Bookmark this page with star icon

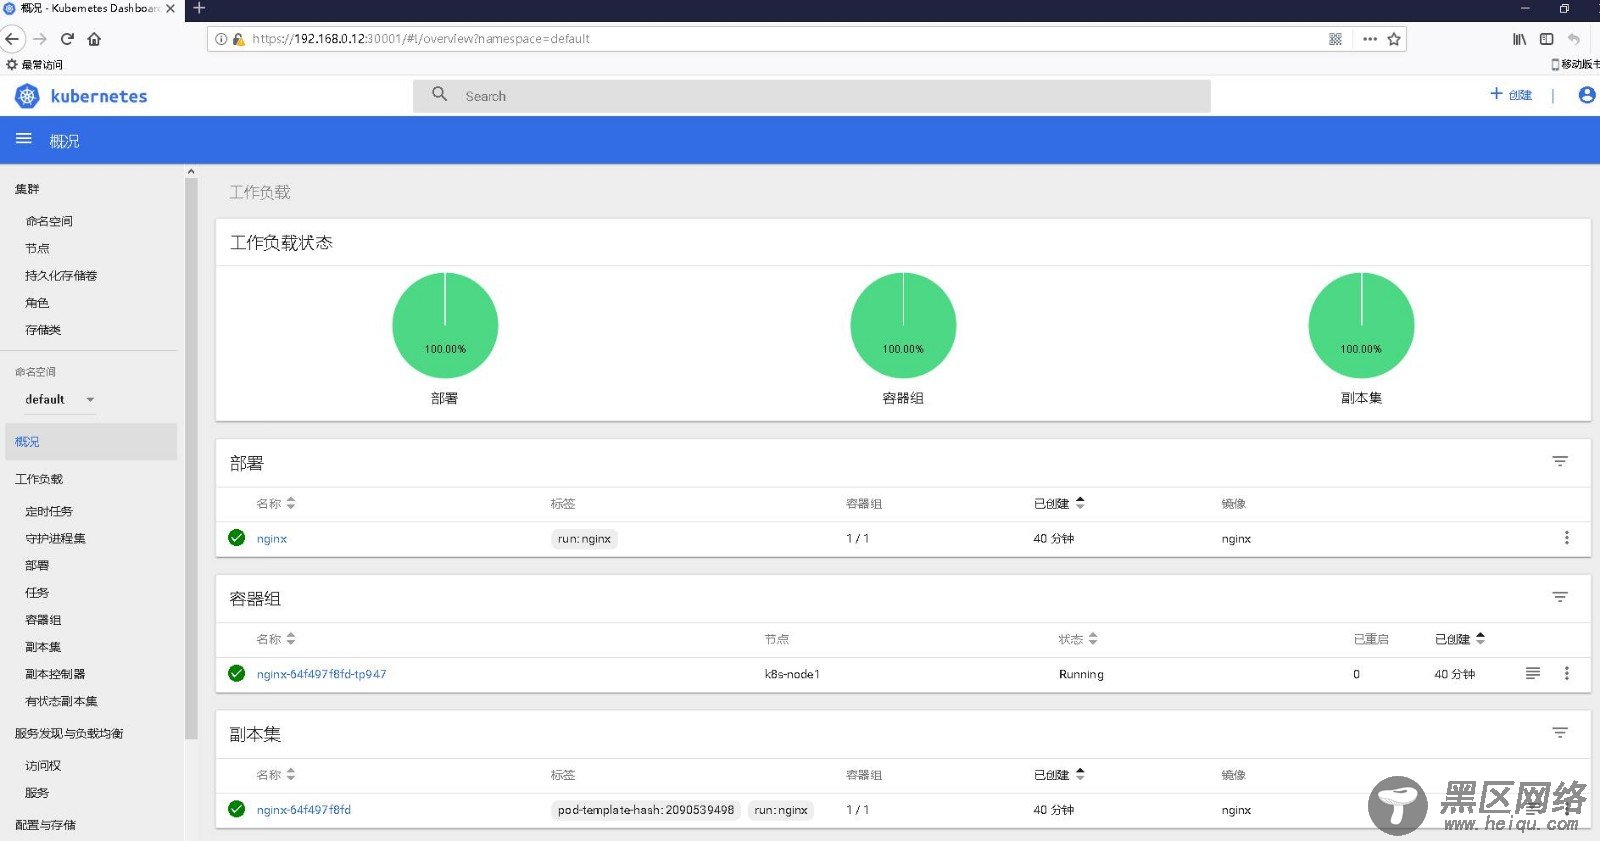click(x=1394, y=39)
